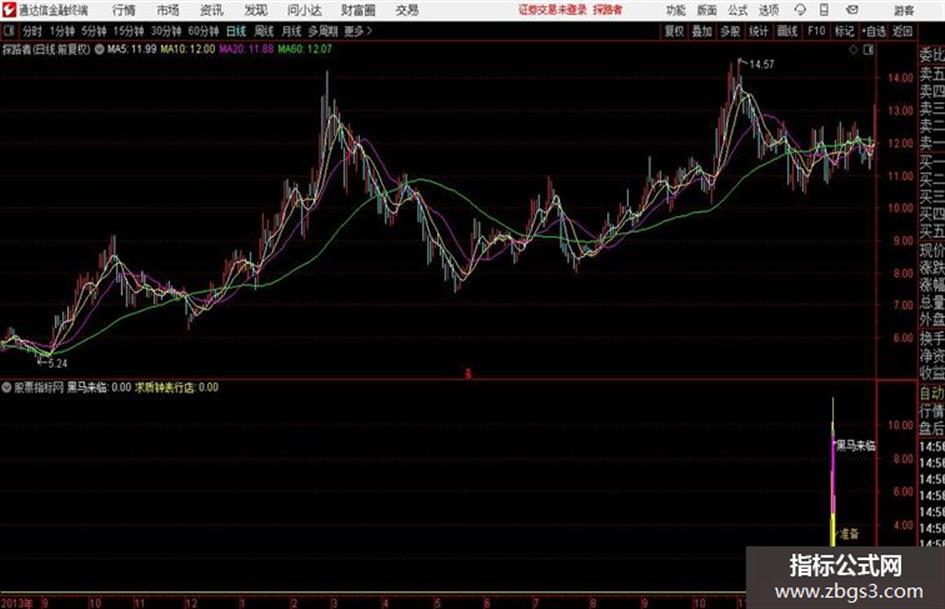
Task: Expand the main chart indicator dropdown beside 探路者
Action: (99, 49)
